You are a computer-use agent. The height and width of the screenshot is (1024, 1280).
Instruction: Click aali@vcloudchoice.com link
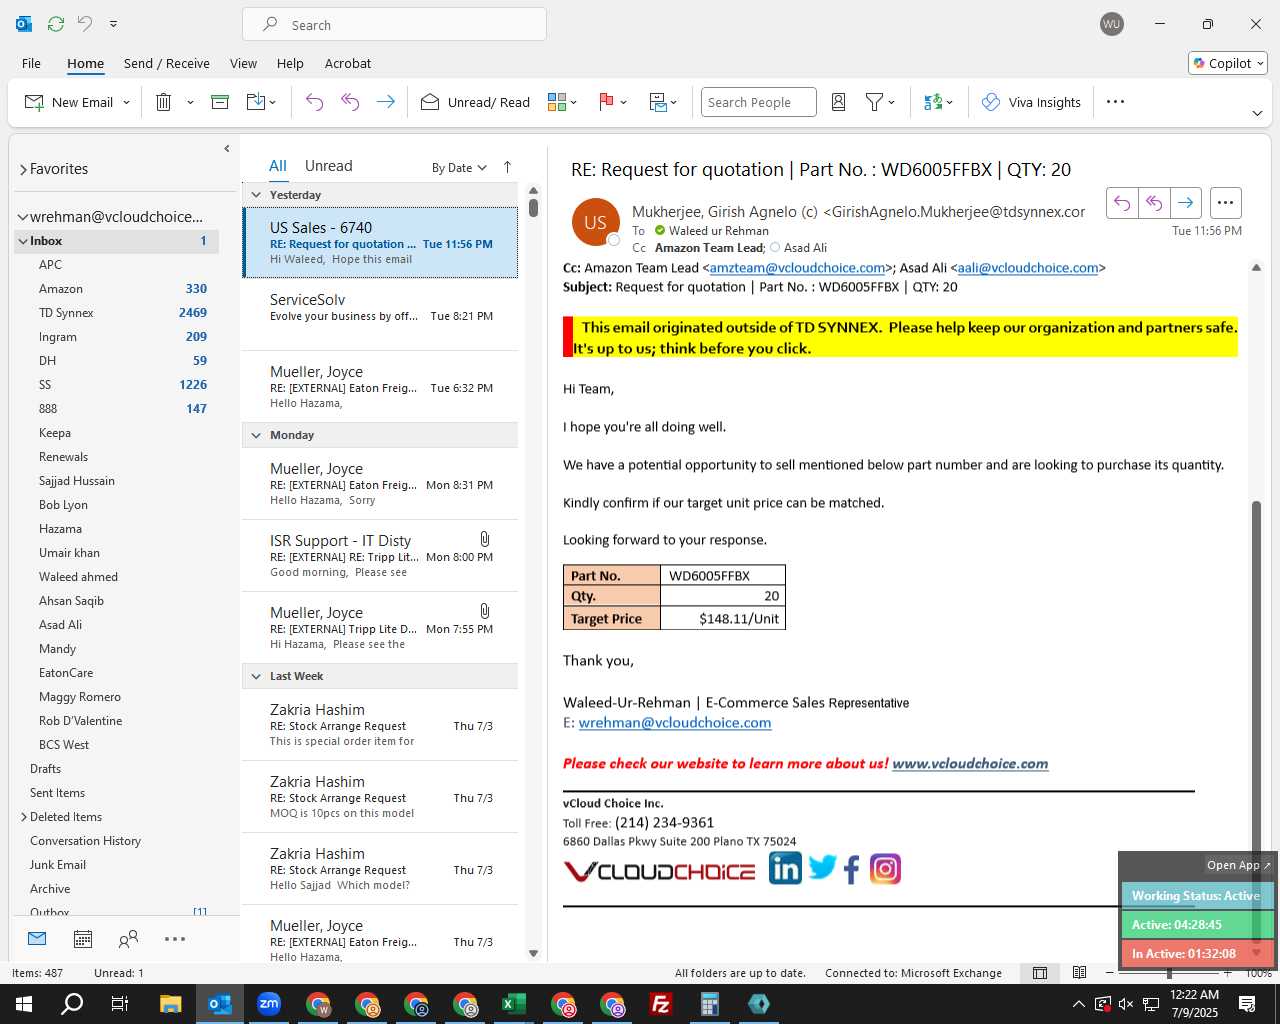click(1028, 268)
